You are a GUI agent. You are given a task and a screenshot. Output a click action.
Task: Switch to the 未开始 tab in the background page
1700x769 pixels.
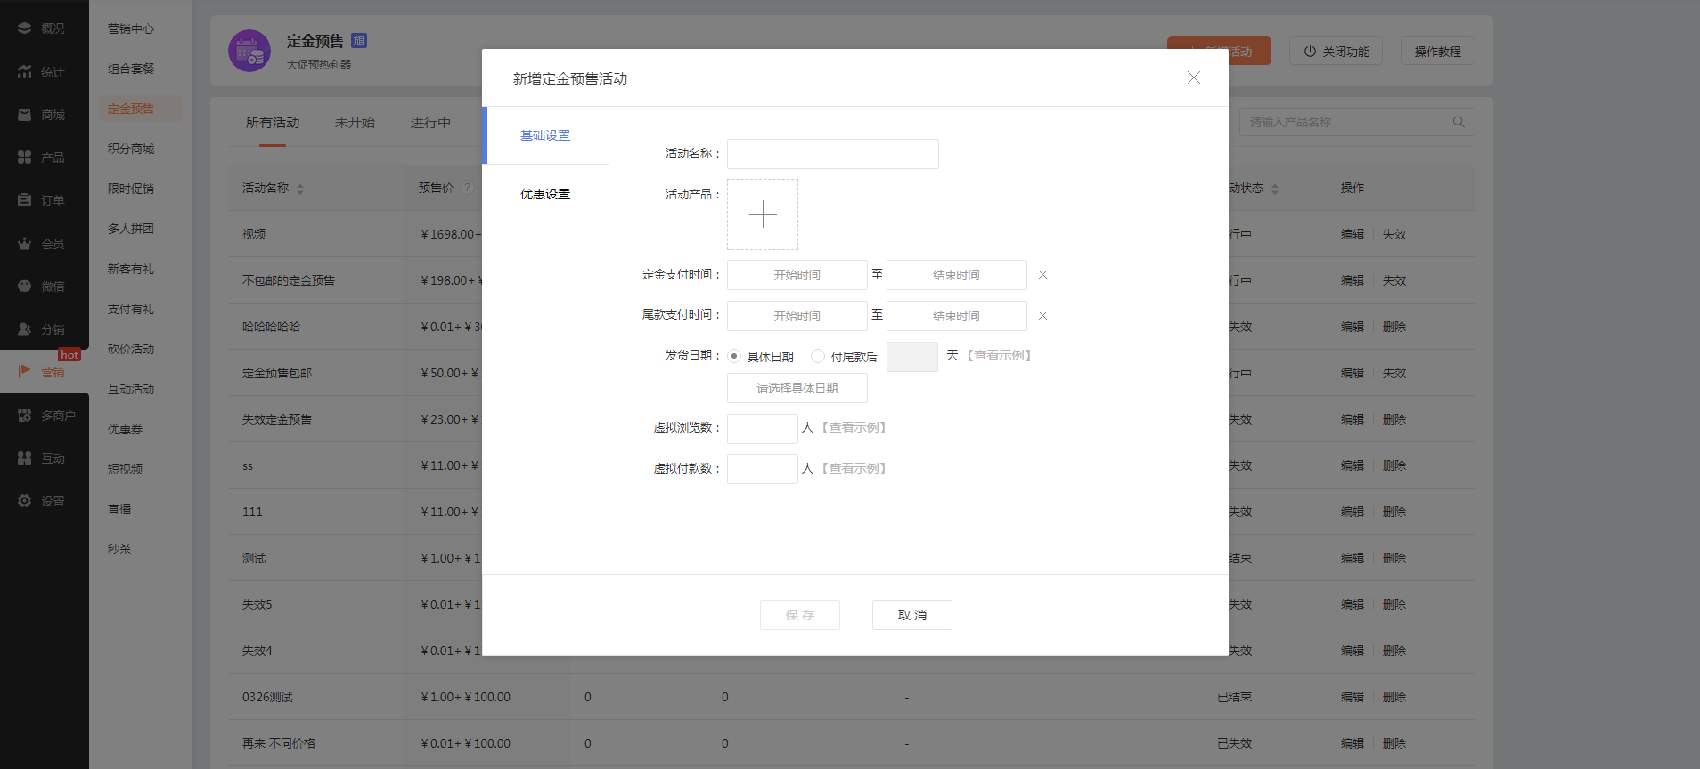click(355, 123)
